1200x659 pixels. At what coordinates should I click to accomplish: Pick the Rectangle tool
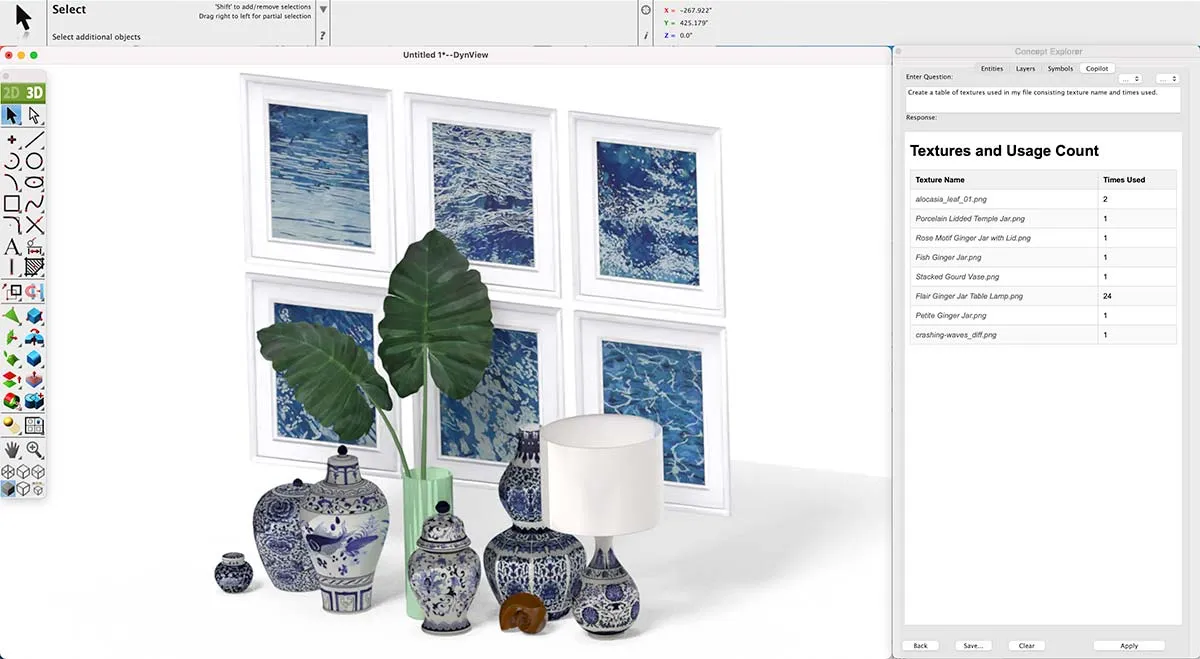coord(12,204)
